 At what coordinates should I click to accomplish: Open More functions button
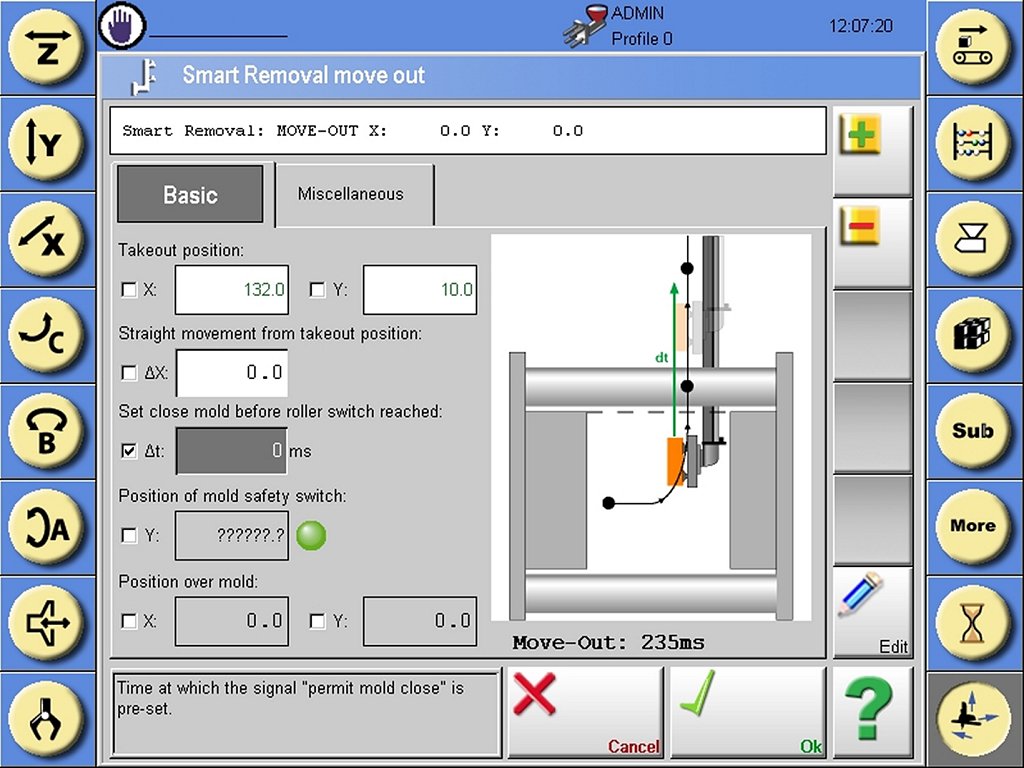click(x=973, y=526)
